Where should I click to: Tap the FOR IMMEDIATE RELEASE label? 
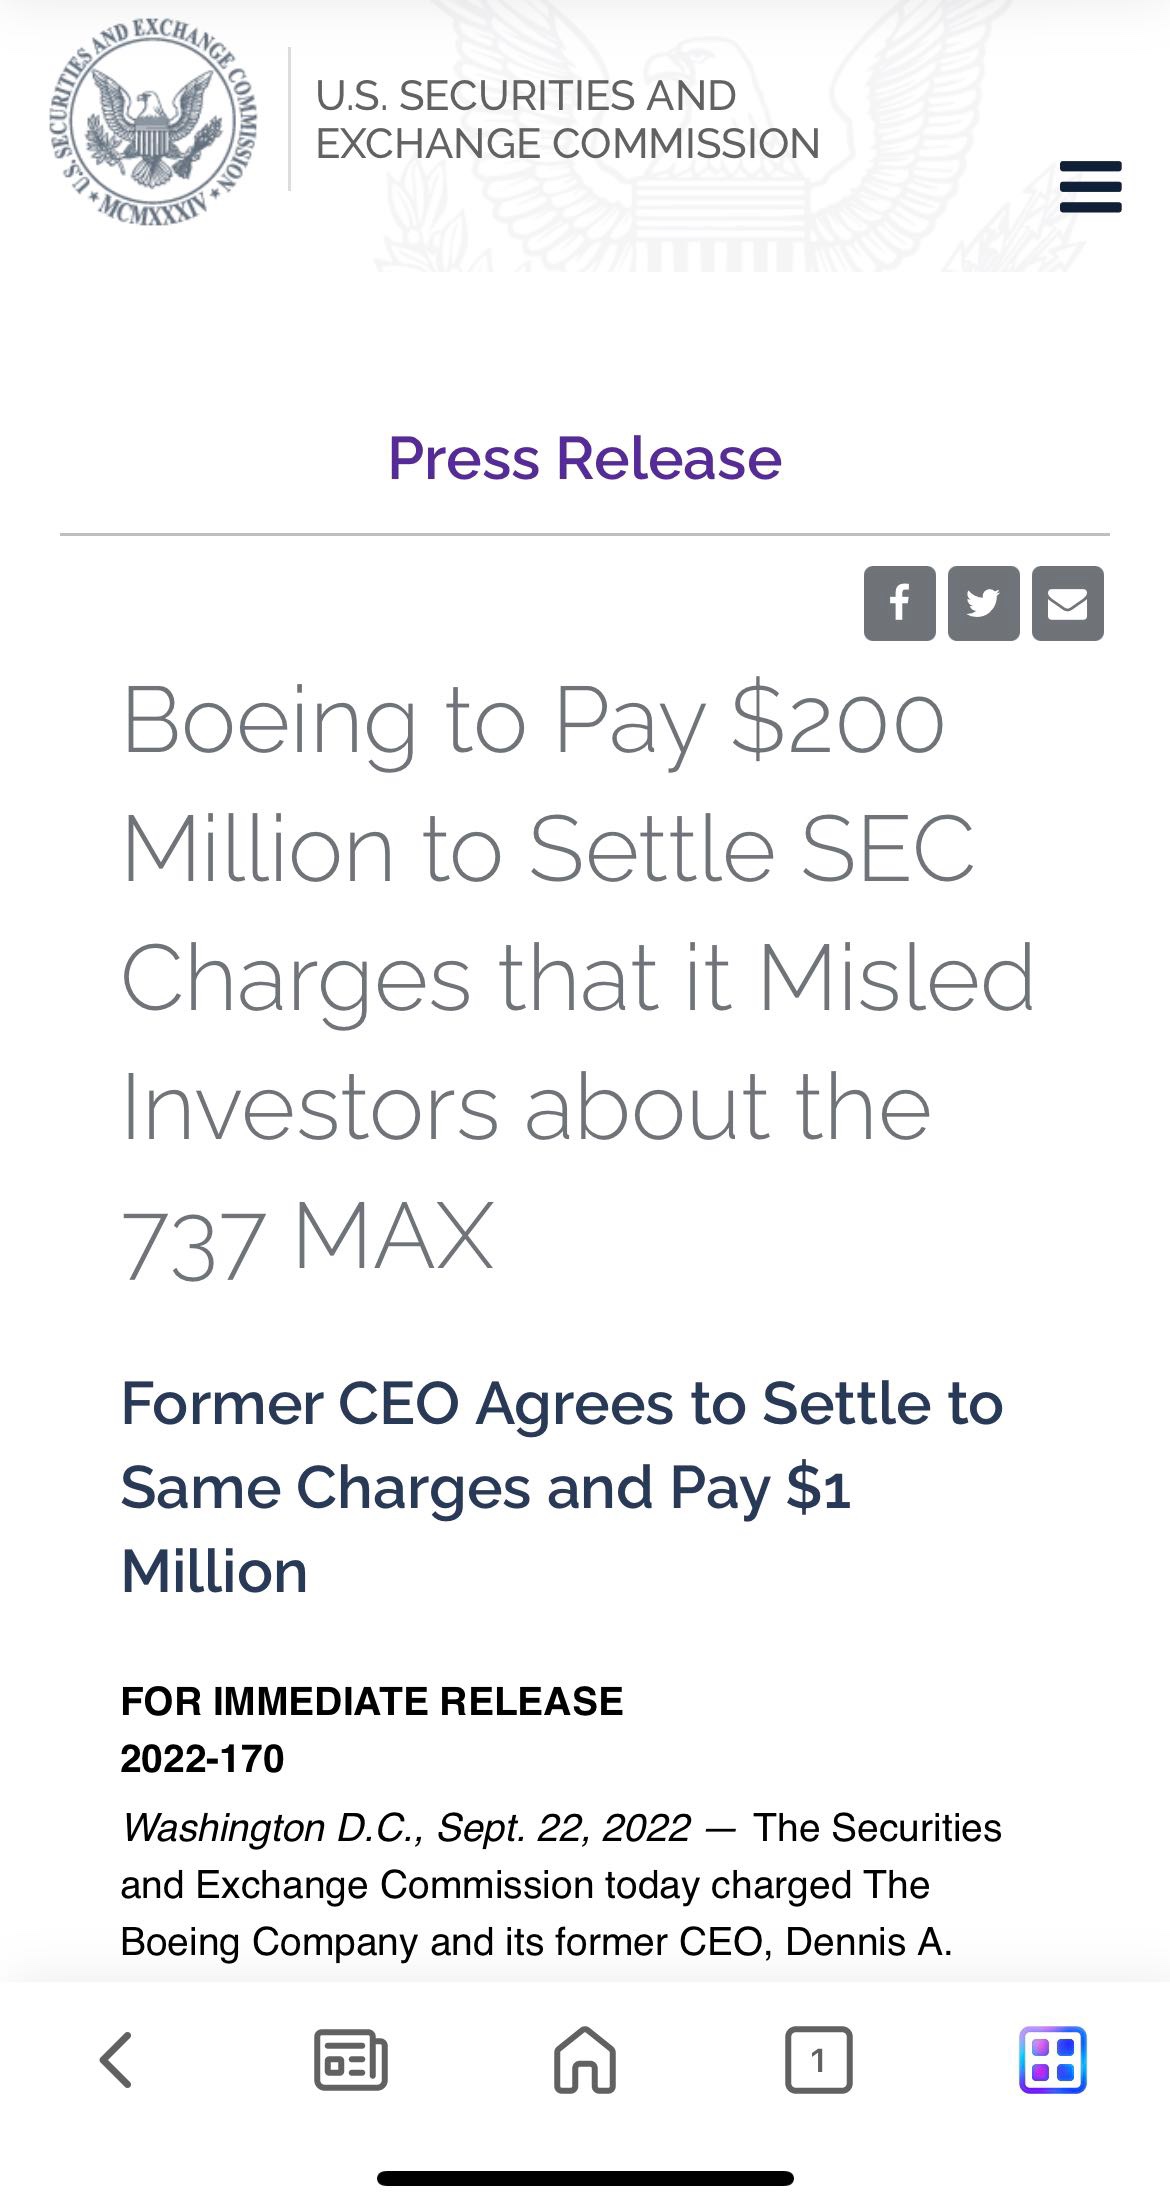pos(371,1701)
